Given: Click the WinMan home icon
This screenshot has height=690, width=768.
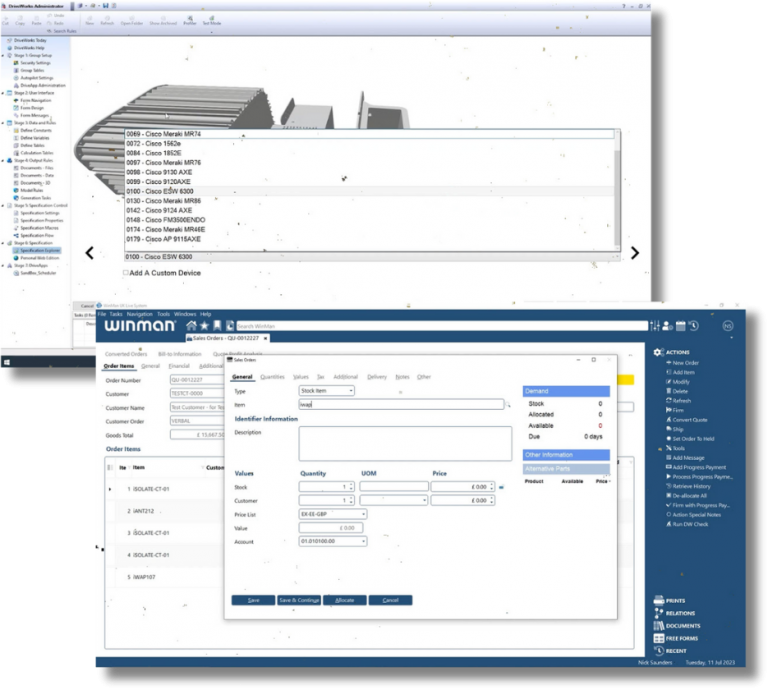Looking at the screenshot, I should click(192, 326).
